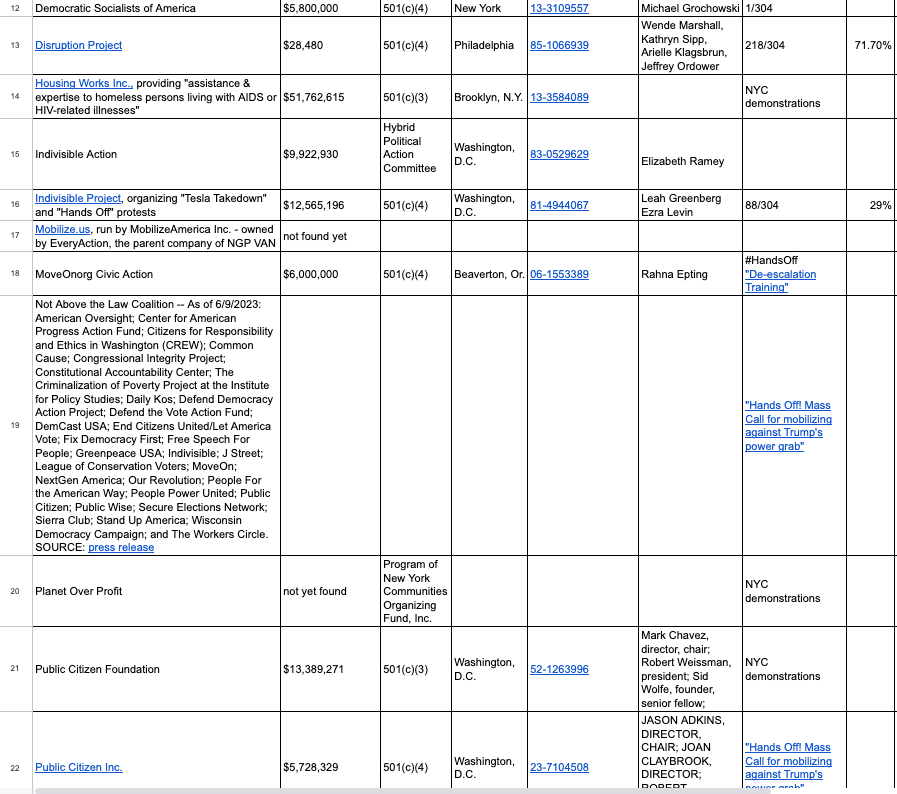The image size is (897, 794).
Task: Click EIN link 85-1066939
Action: click(x=559, y=45)
